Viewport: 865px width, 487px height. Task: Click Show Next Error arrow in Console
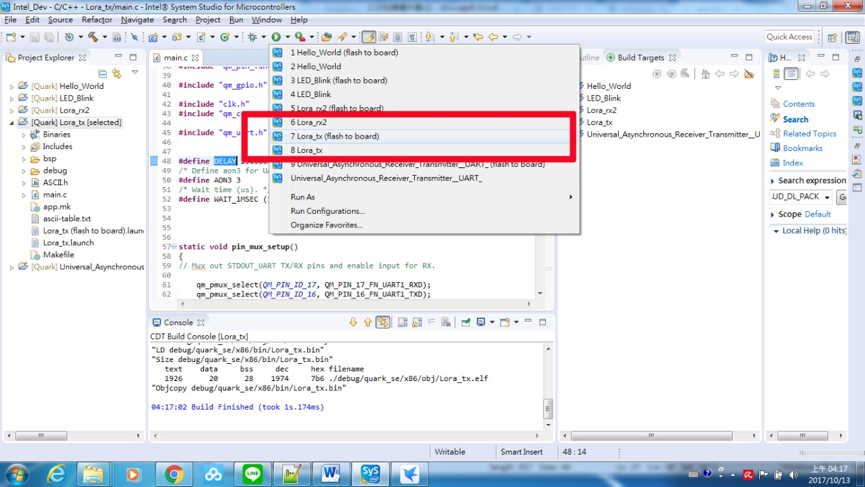click(353, 322)
